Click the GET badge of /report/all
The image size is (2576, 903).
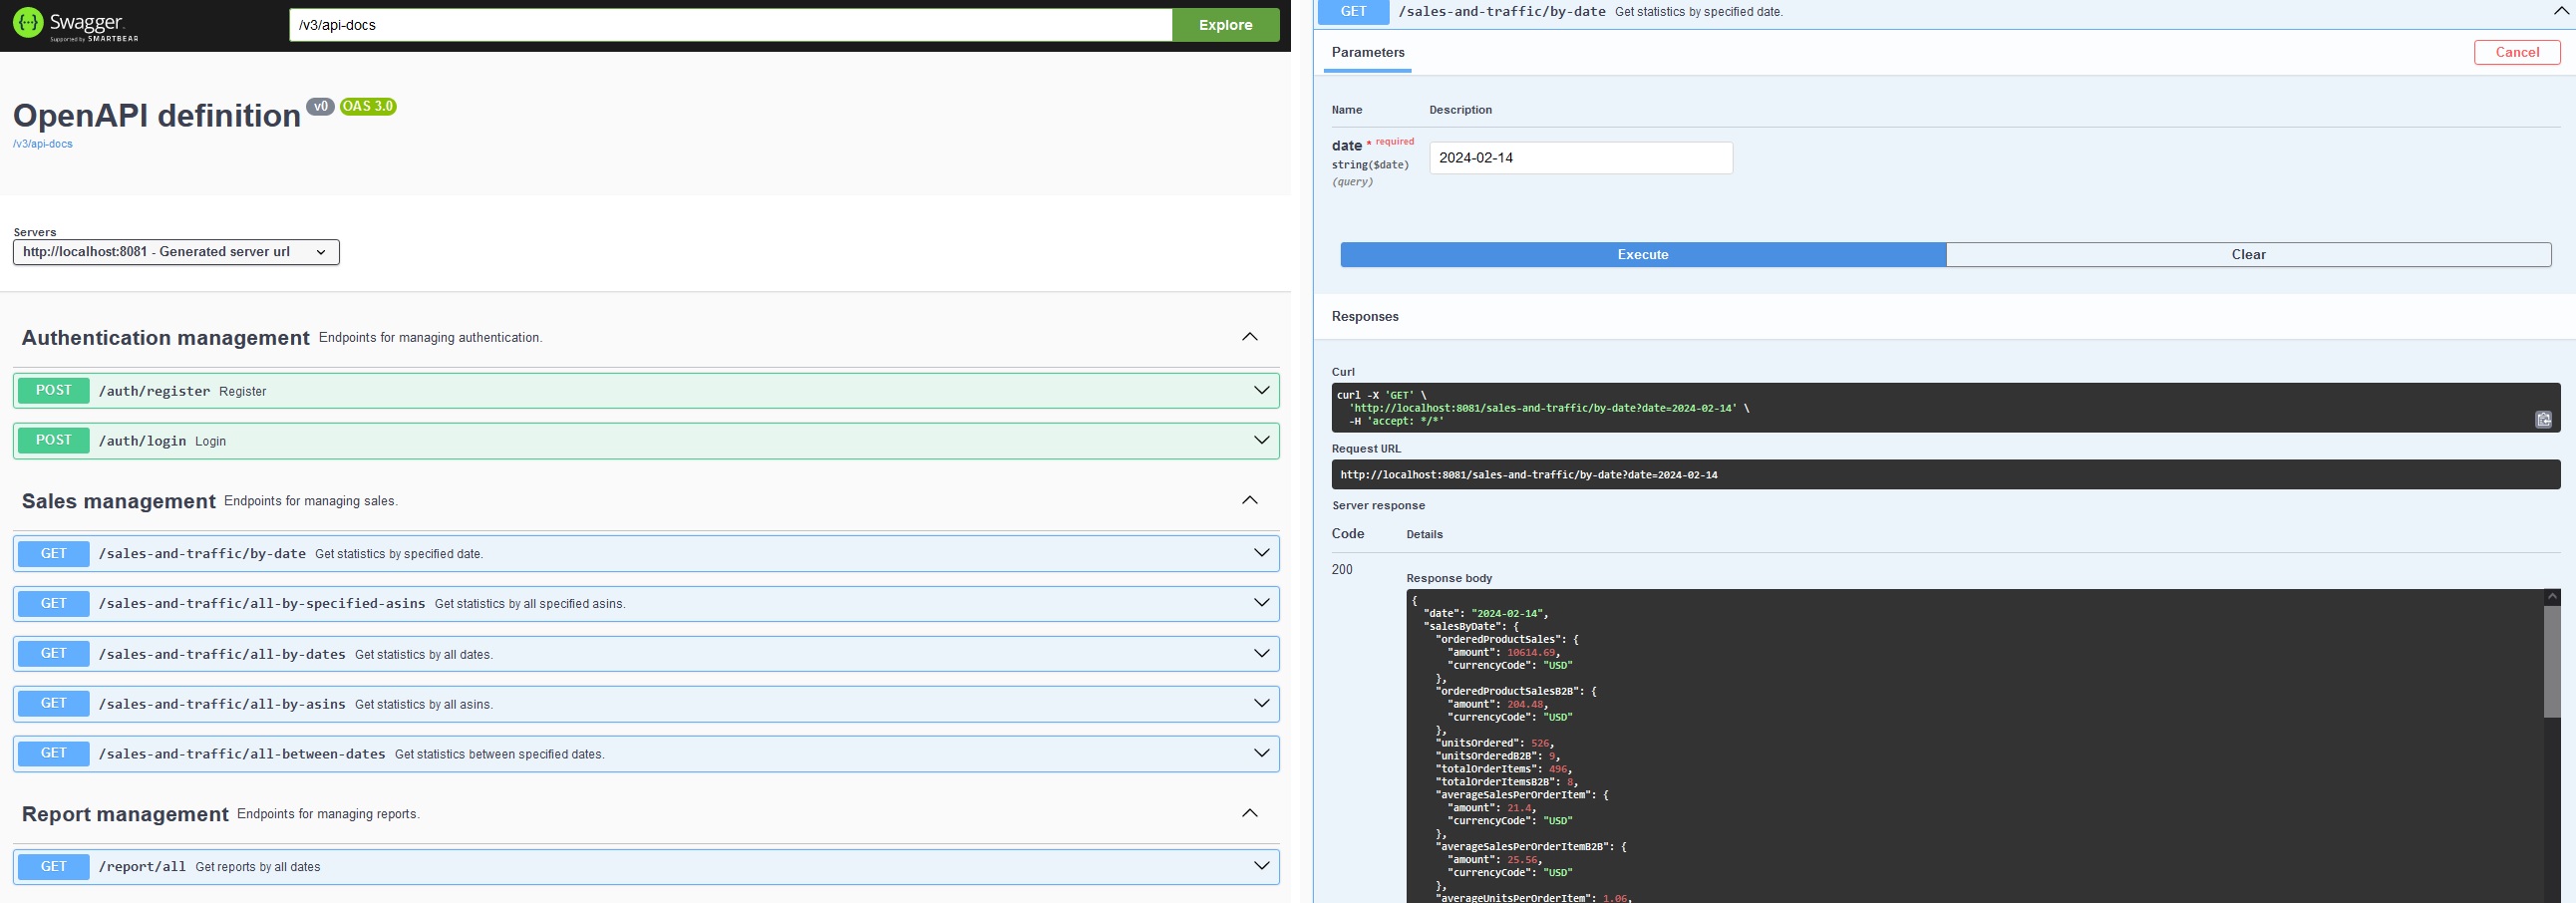[x=54, y=867]
